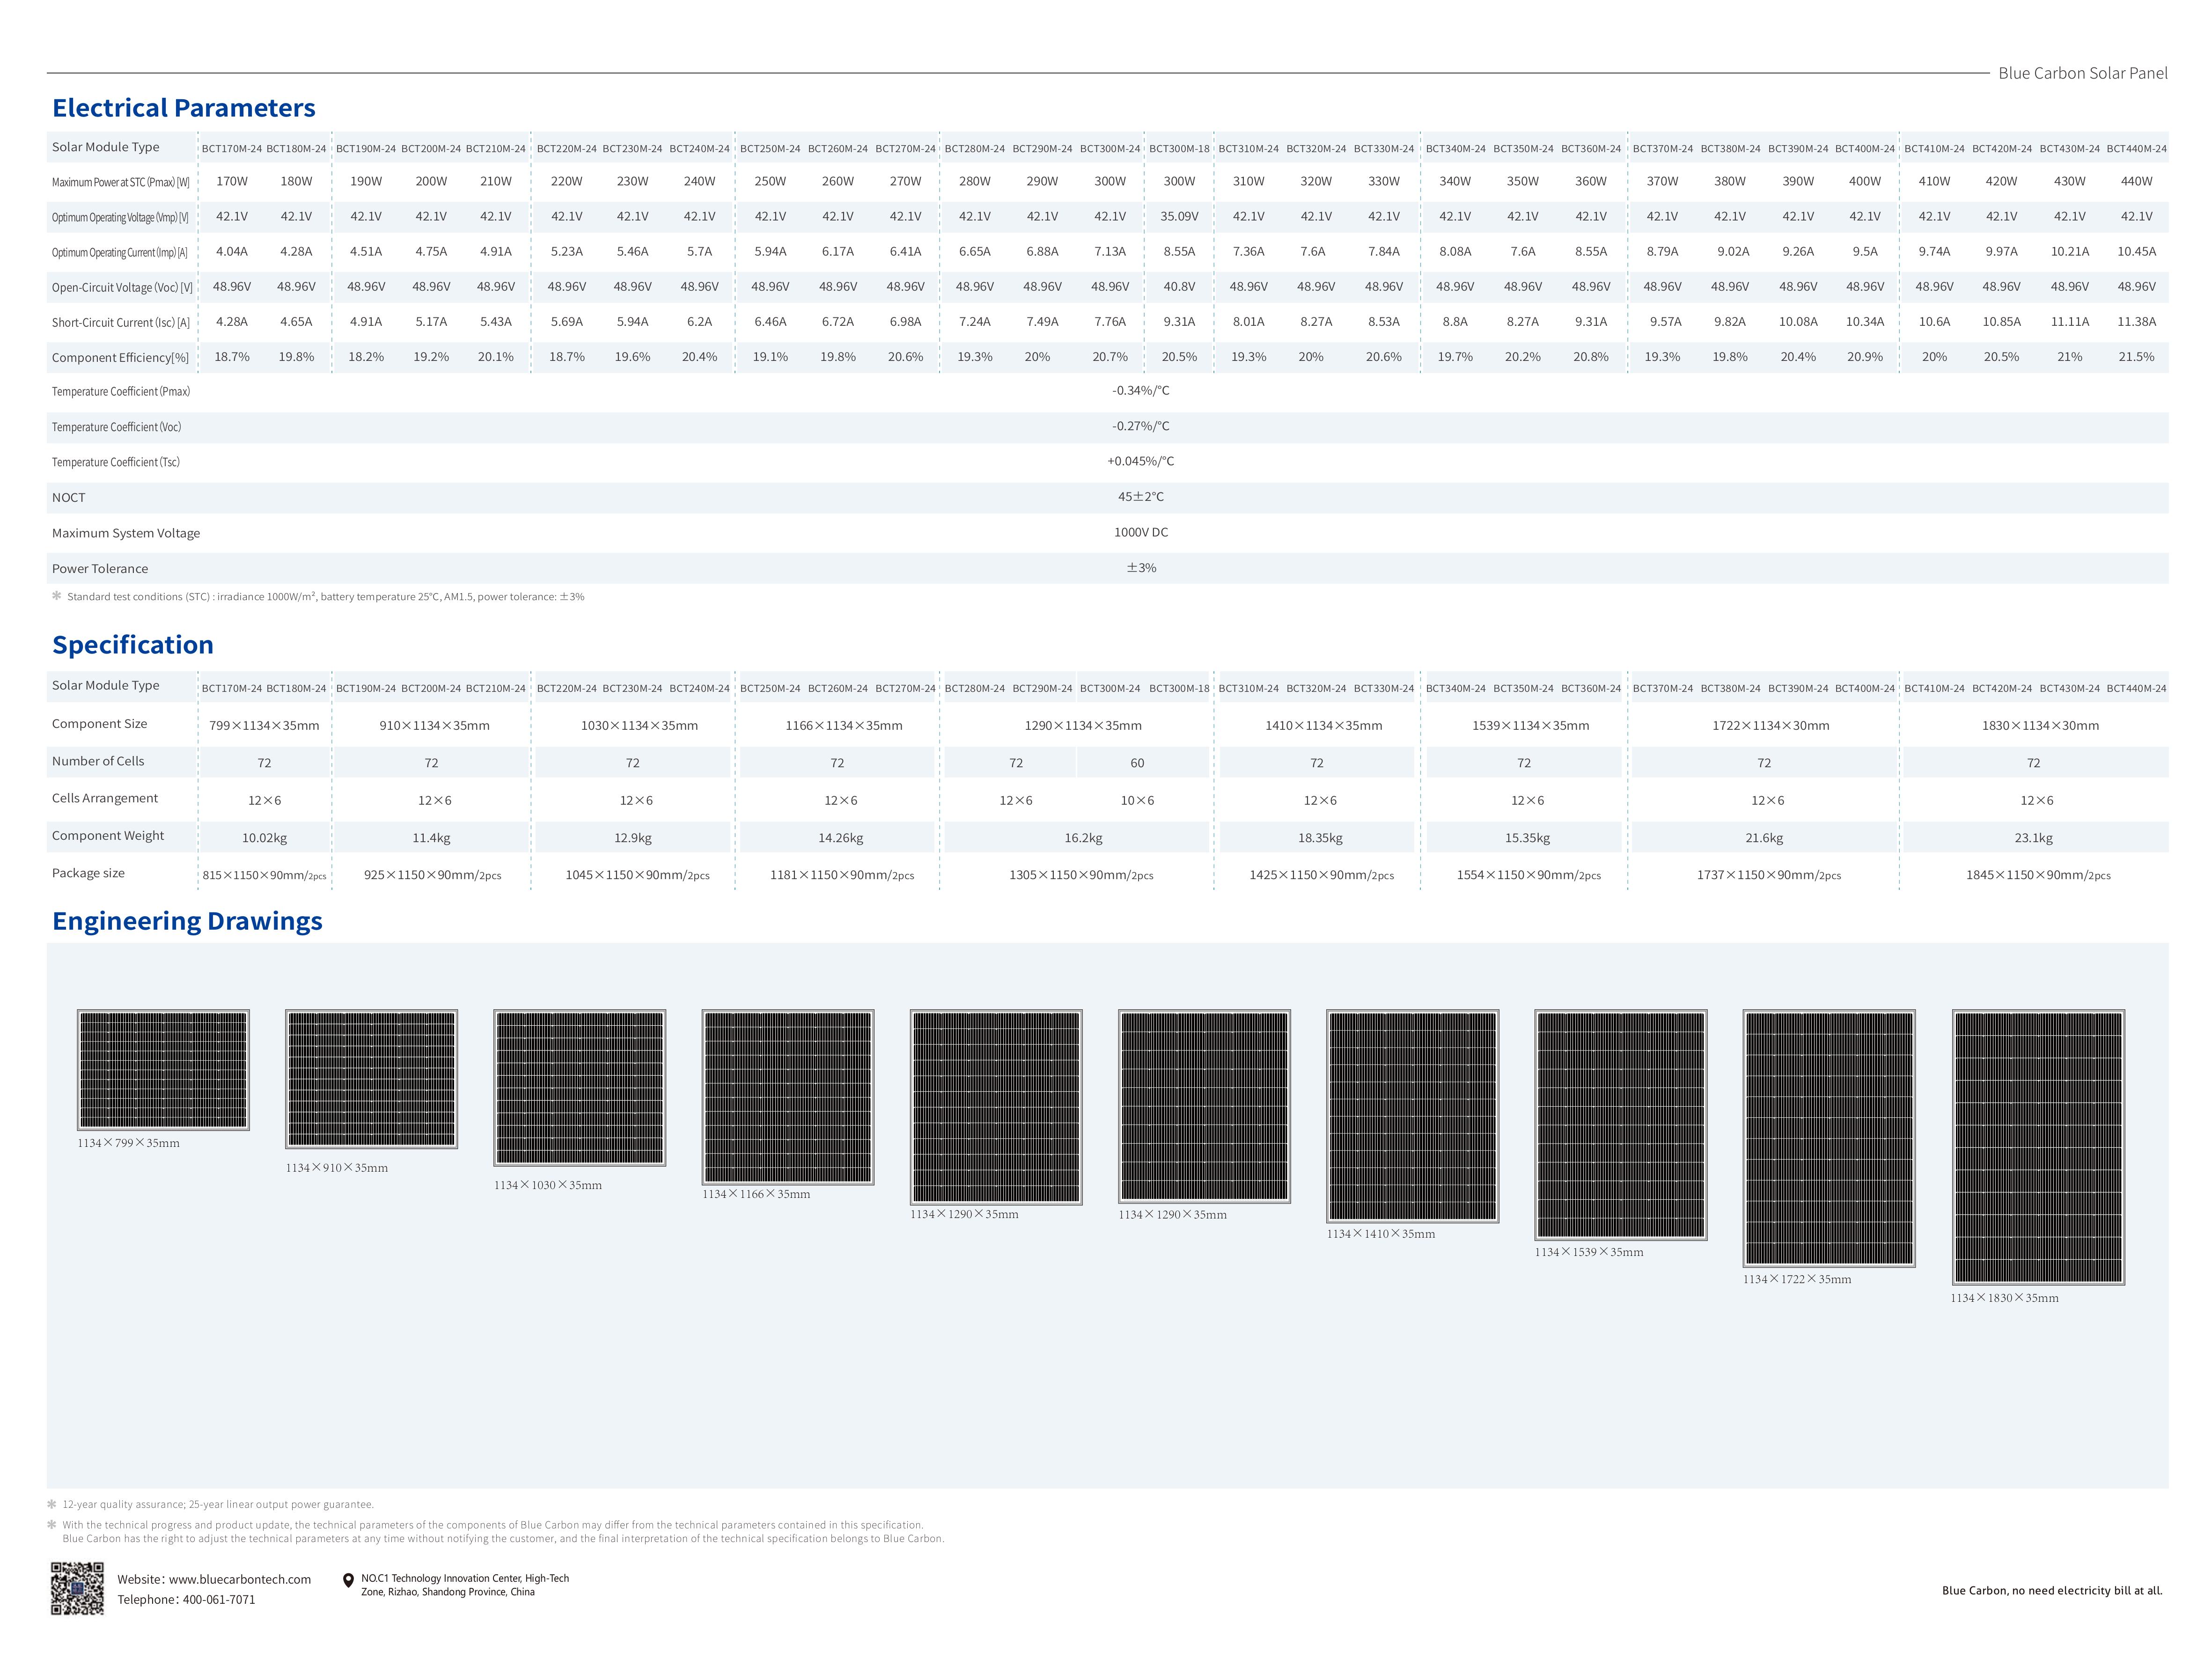
Task: Select the 1134×1030×35mm panel drawing
Action: [579, 1087]
